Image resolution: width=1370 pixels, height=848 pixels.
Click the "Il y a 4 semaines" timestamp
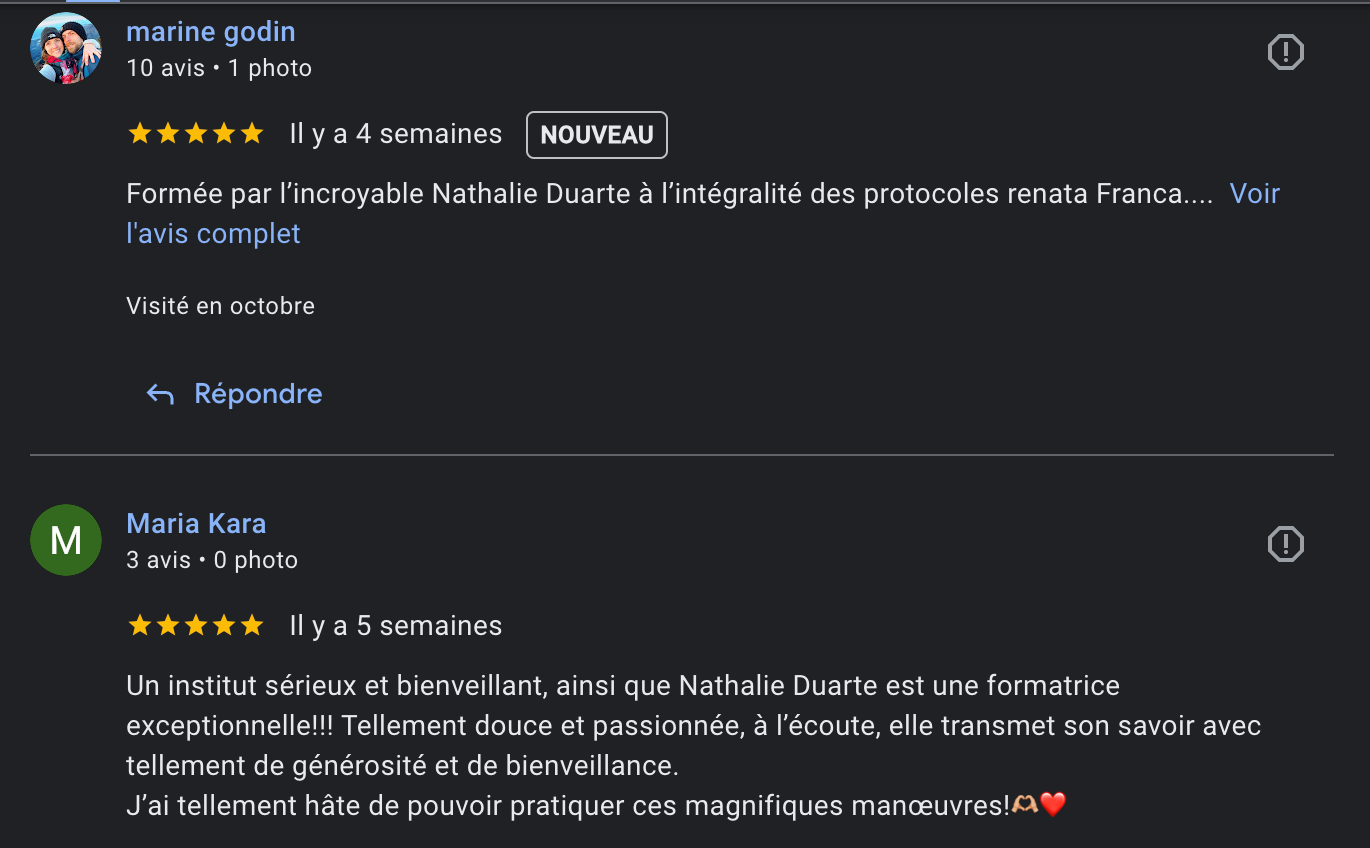click(396, 134)
